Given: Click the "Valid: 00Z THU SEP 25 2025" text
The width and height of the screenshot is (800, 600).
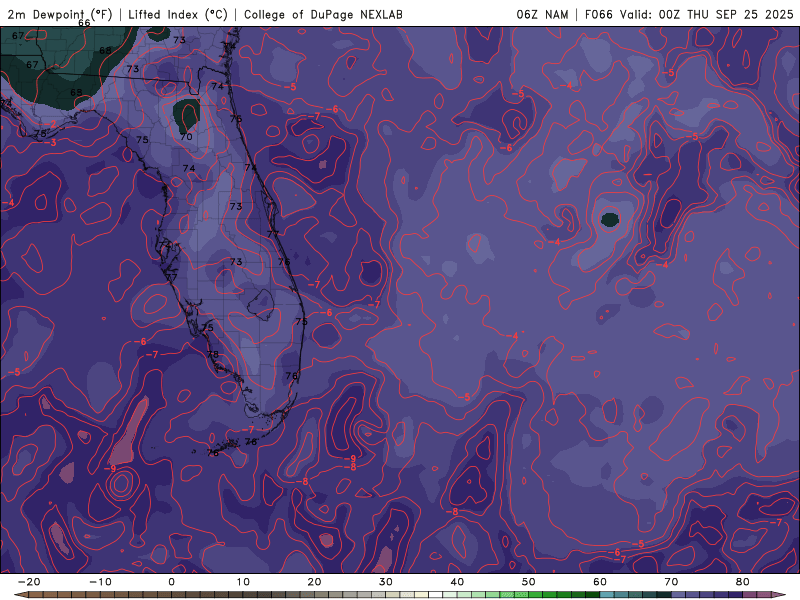Looking at the screenshot, I should 707,15.
